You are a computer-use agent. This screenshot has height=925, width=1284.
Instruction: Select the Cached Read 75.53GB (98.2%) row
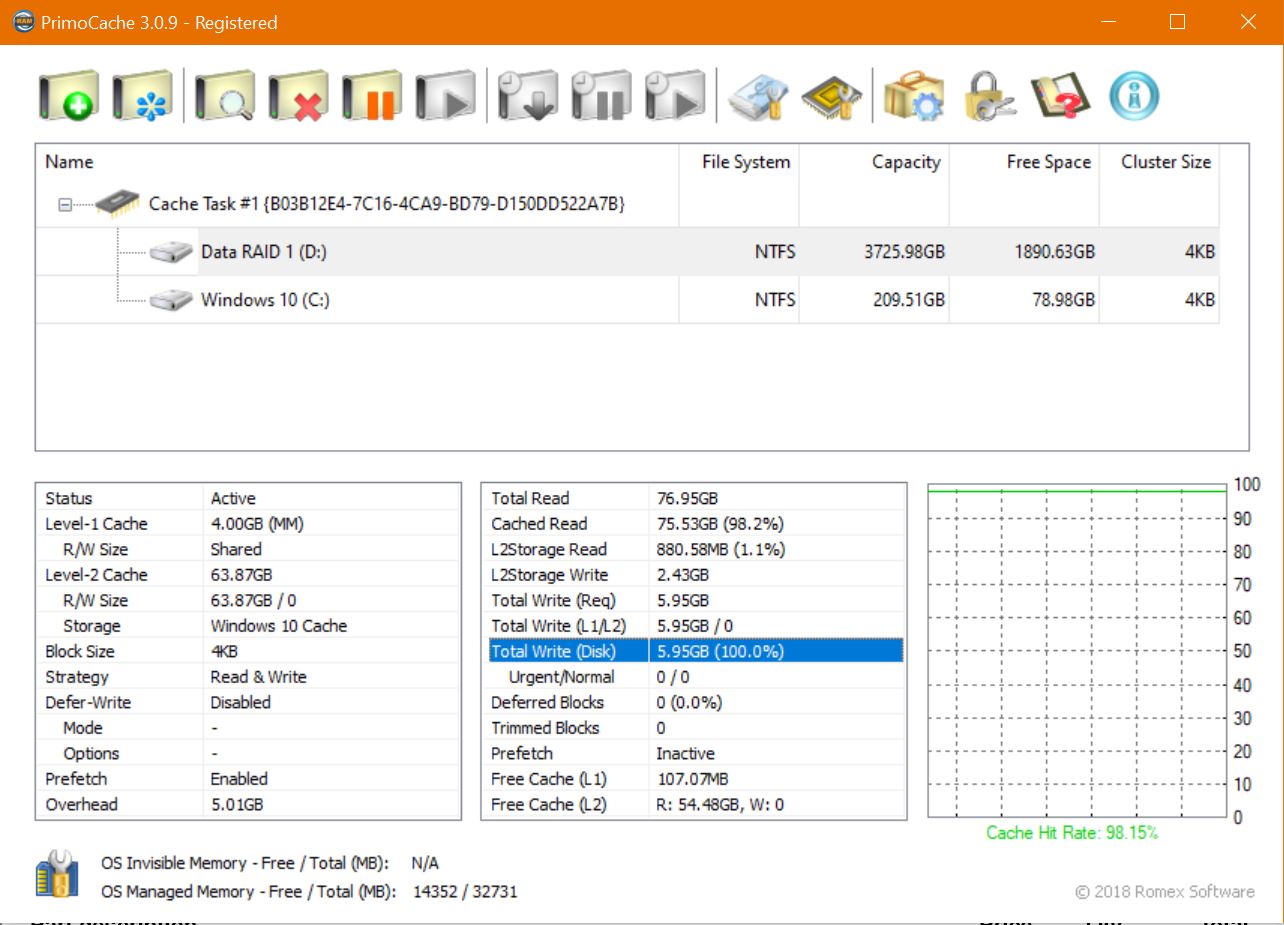pos(695,524)
